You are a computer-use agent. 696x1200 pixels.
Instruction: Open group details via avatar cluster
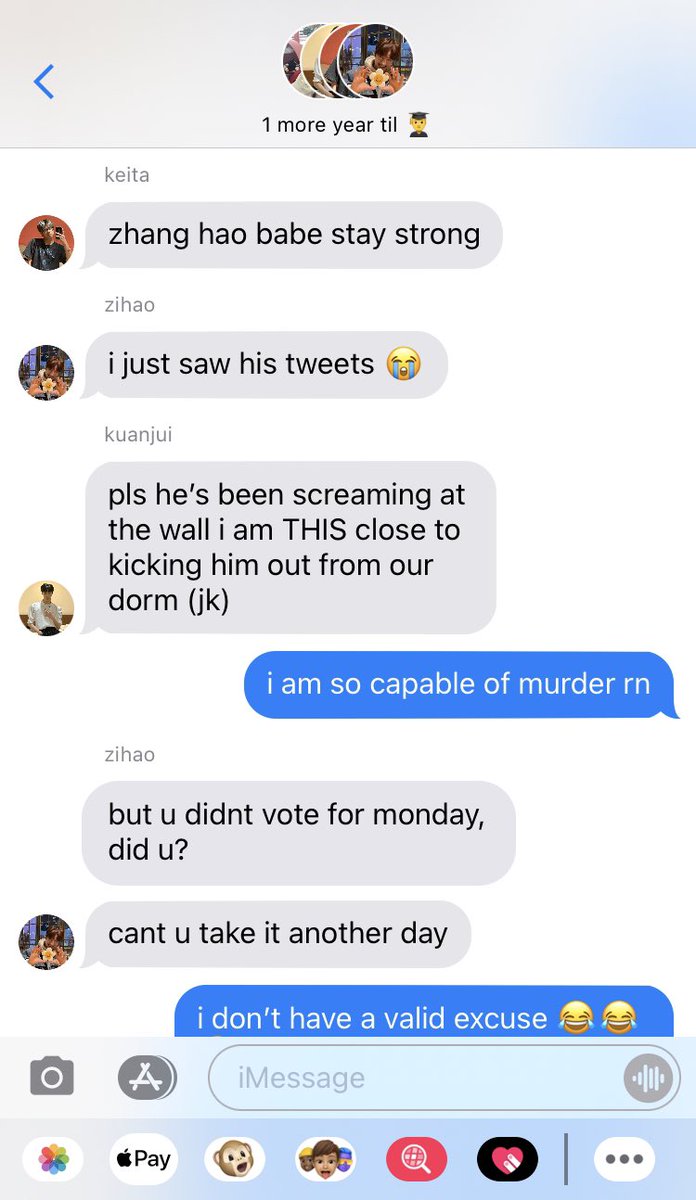point(348,60)
